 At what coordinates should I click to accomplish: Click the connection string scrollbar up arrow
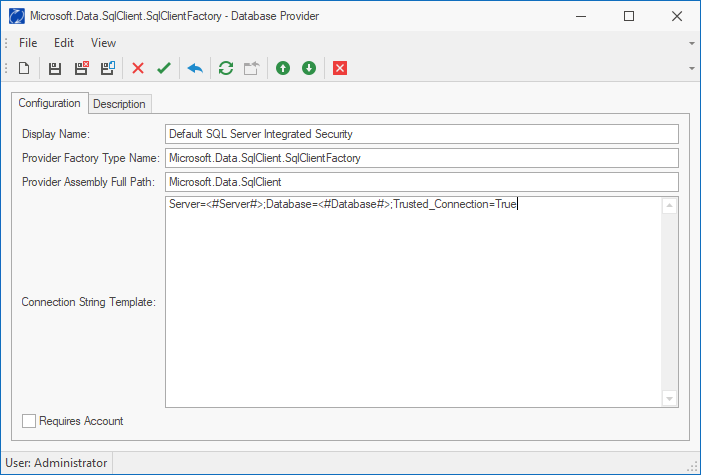click(669, 205)
